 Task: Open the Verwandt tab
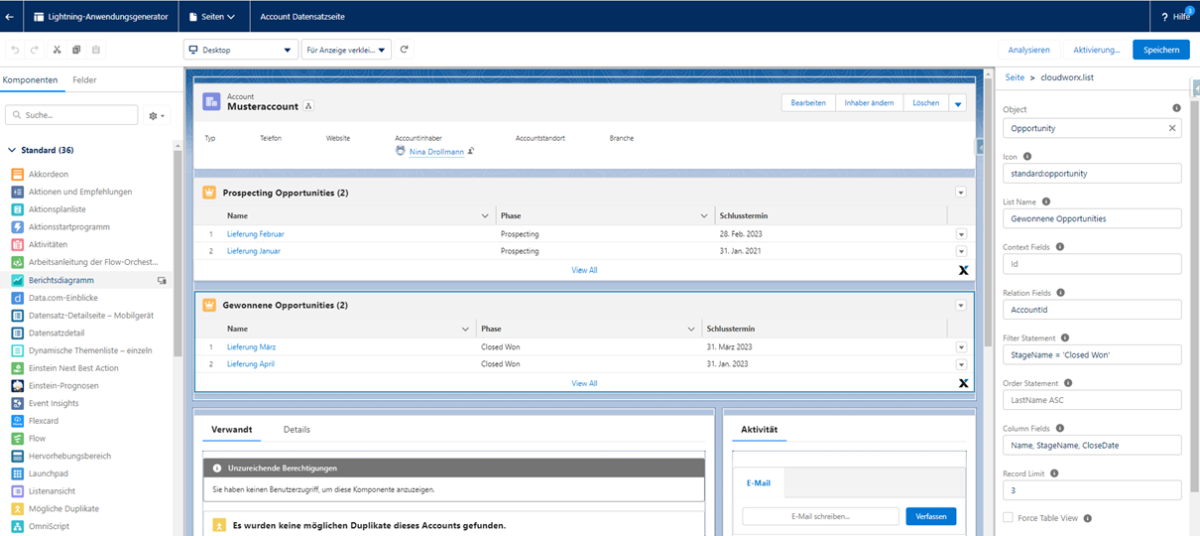click(232, 429)
